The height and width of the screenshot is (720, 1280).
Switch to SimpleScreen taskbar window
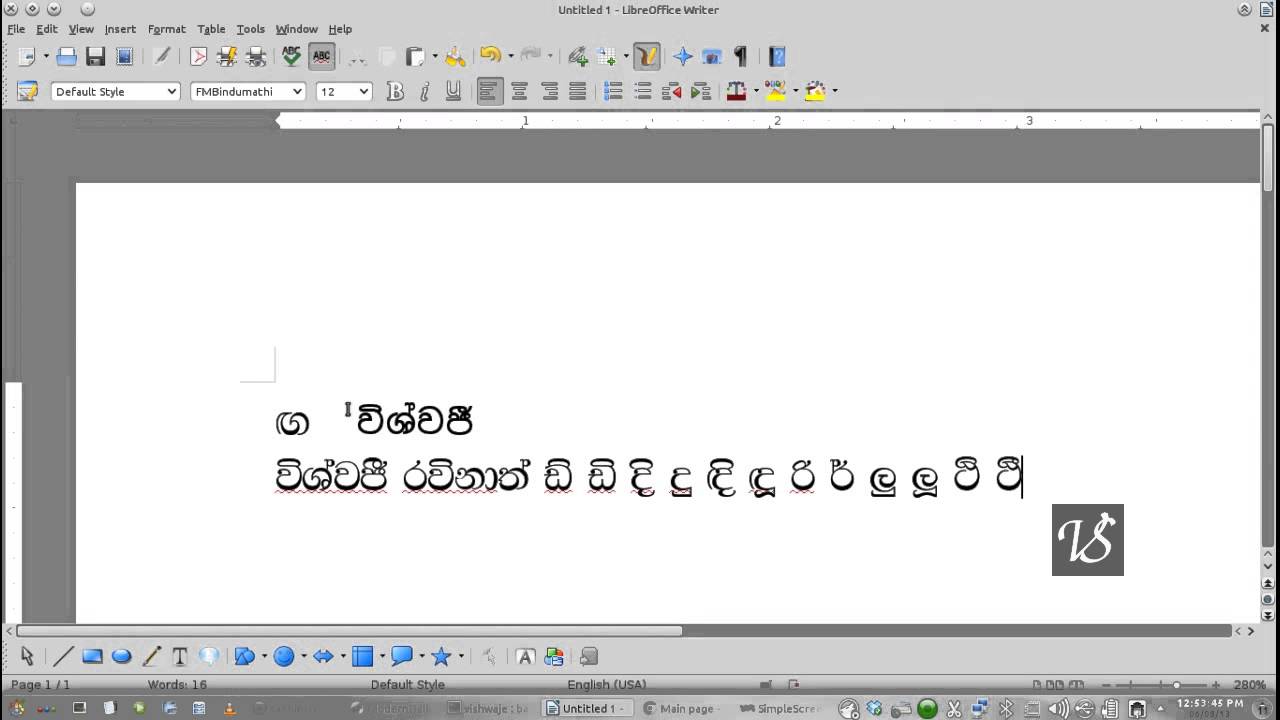point(779,708)
